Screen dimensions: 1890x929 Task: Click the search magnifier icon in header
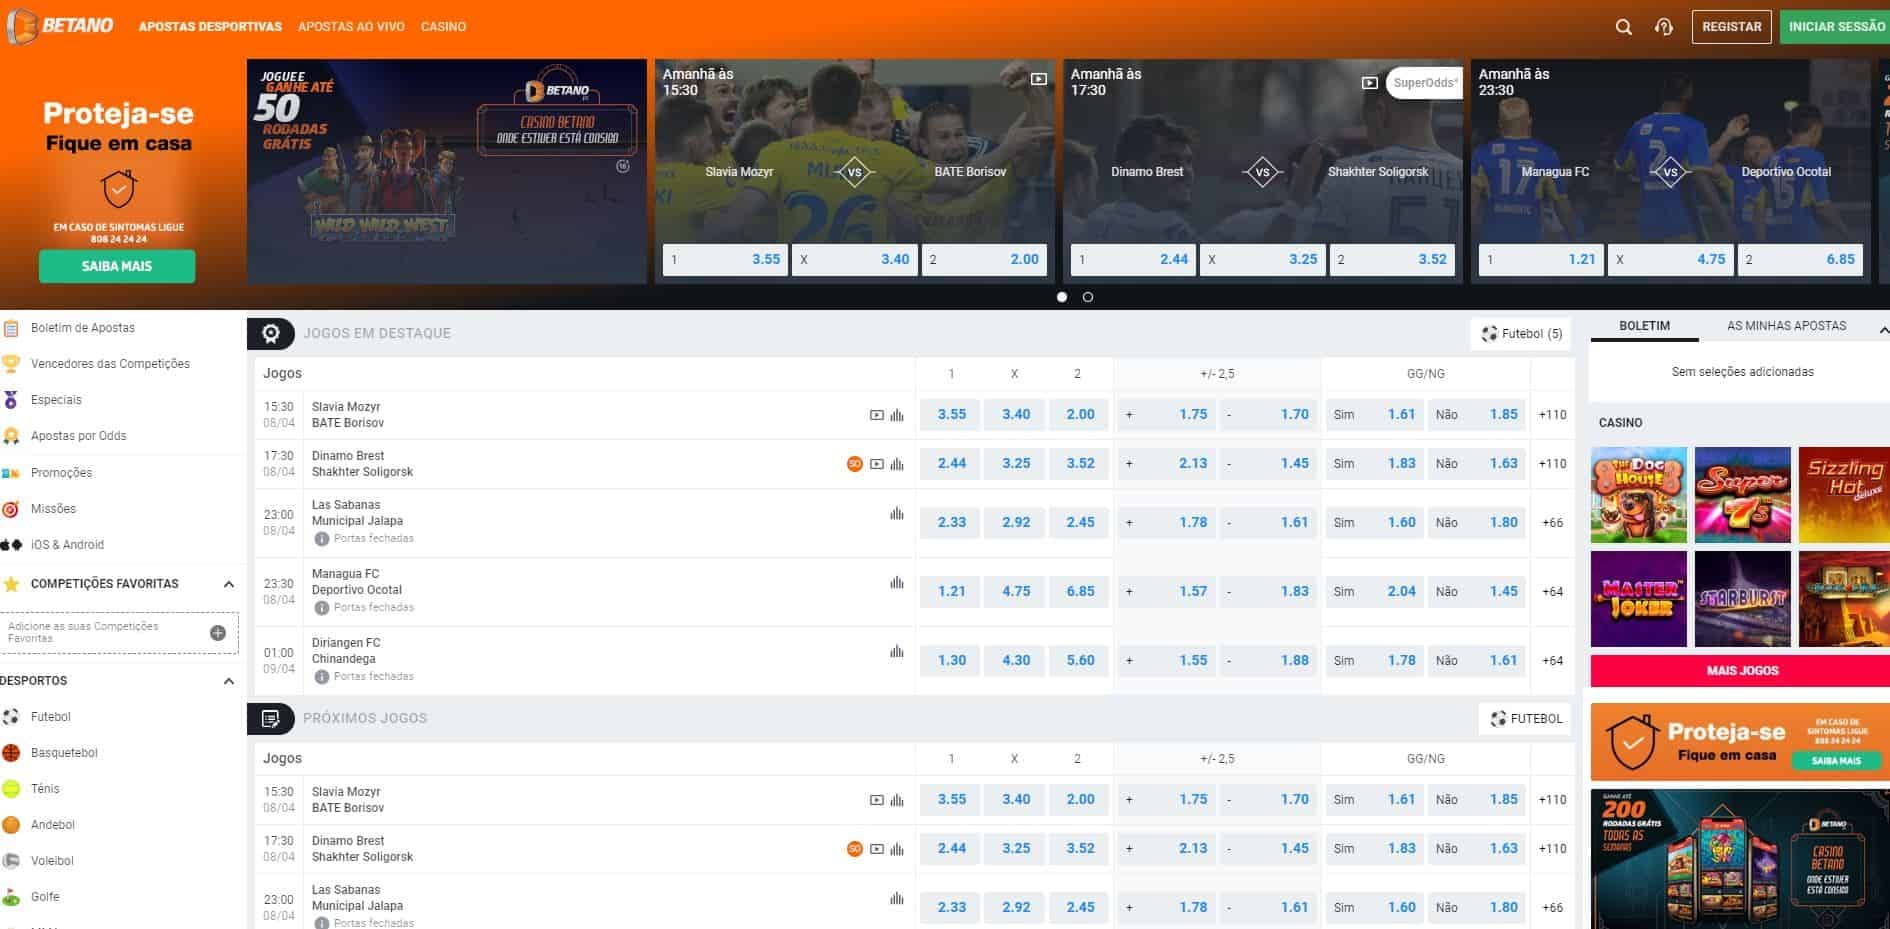(1623, 27)
